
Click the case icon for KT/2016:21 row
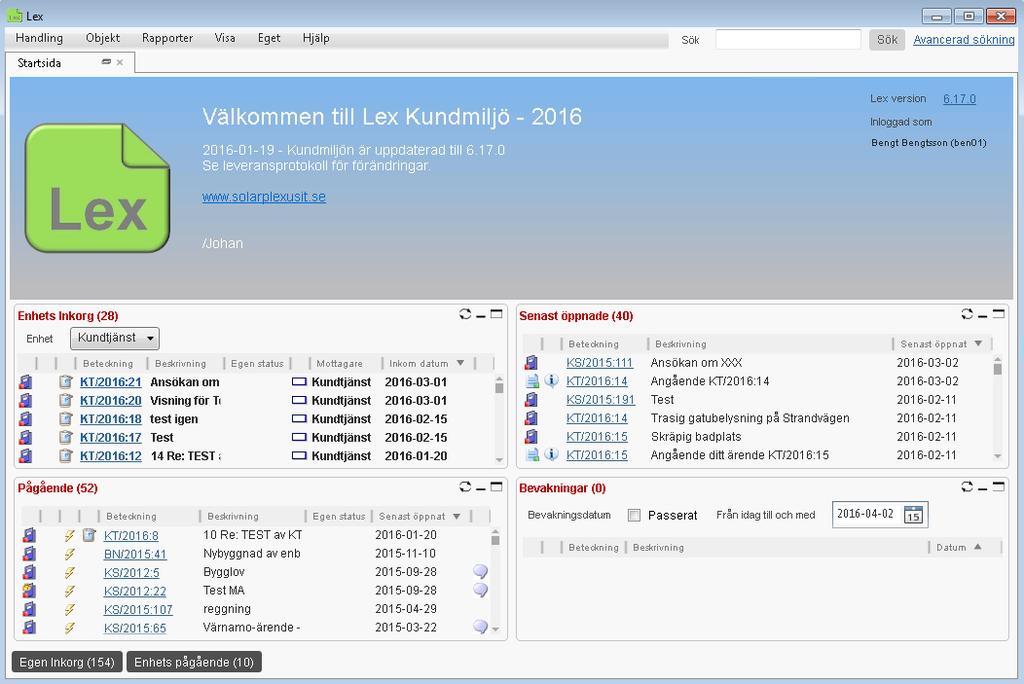[x=25, y=382]
